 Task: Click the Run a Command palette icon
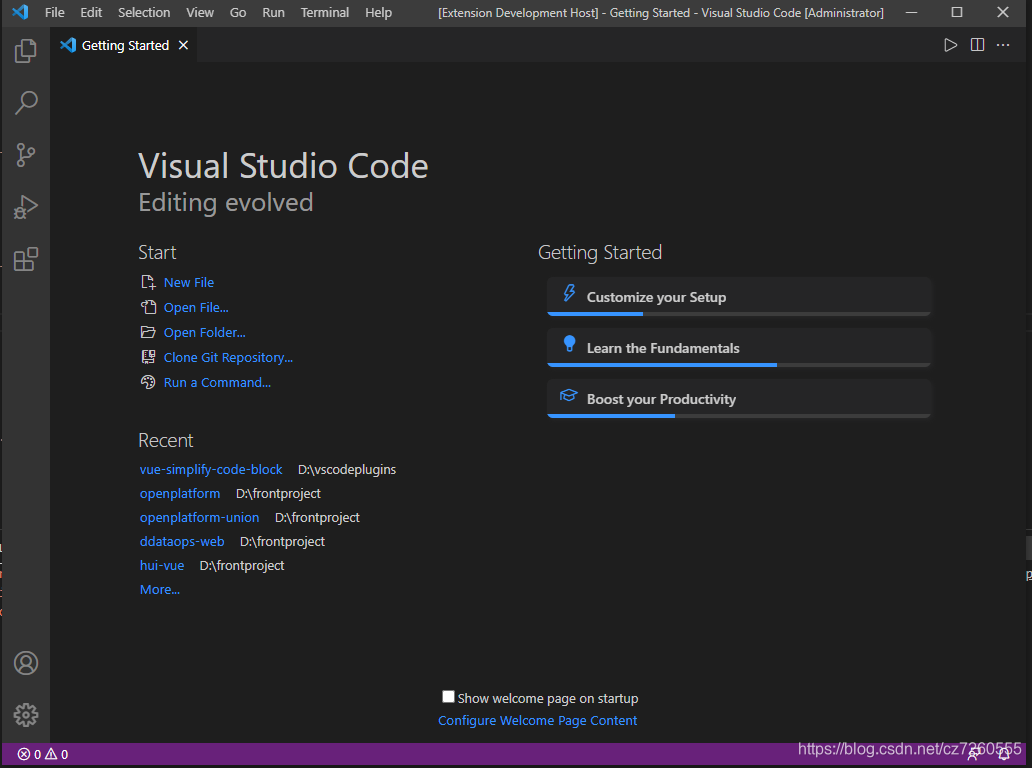click(x=148, y=382)
